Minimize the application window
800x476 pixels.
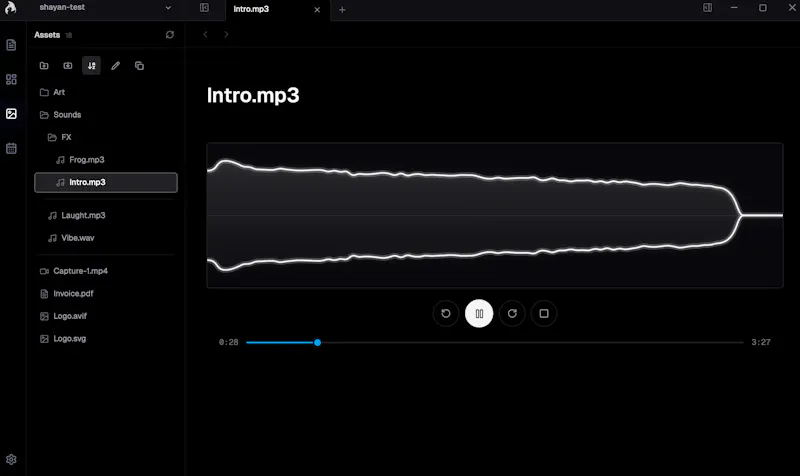pos(734,8)
